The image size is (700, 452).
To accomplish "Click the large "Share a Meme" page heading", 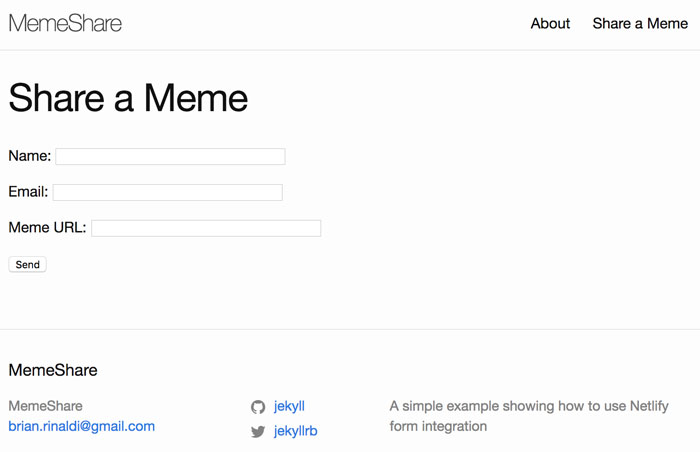I will click(x=128, y=98).
